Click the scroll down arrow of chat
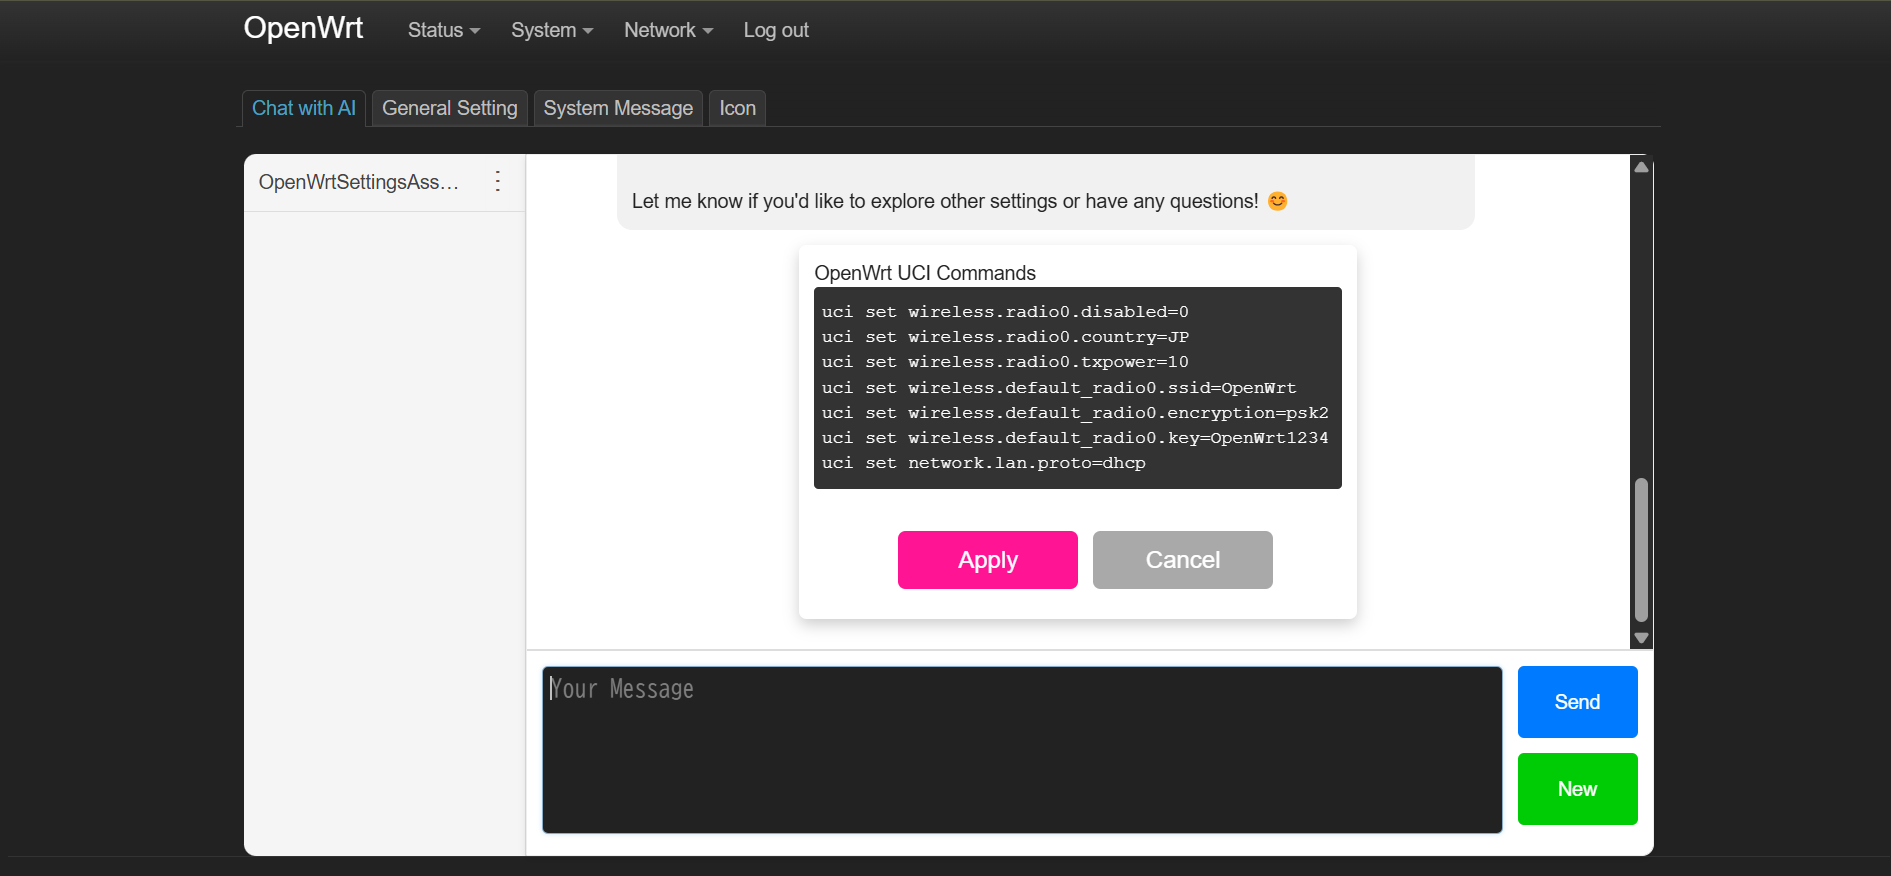 coord(1641,638)
